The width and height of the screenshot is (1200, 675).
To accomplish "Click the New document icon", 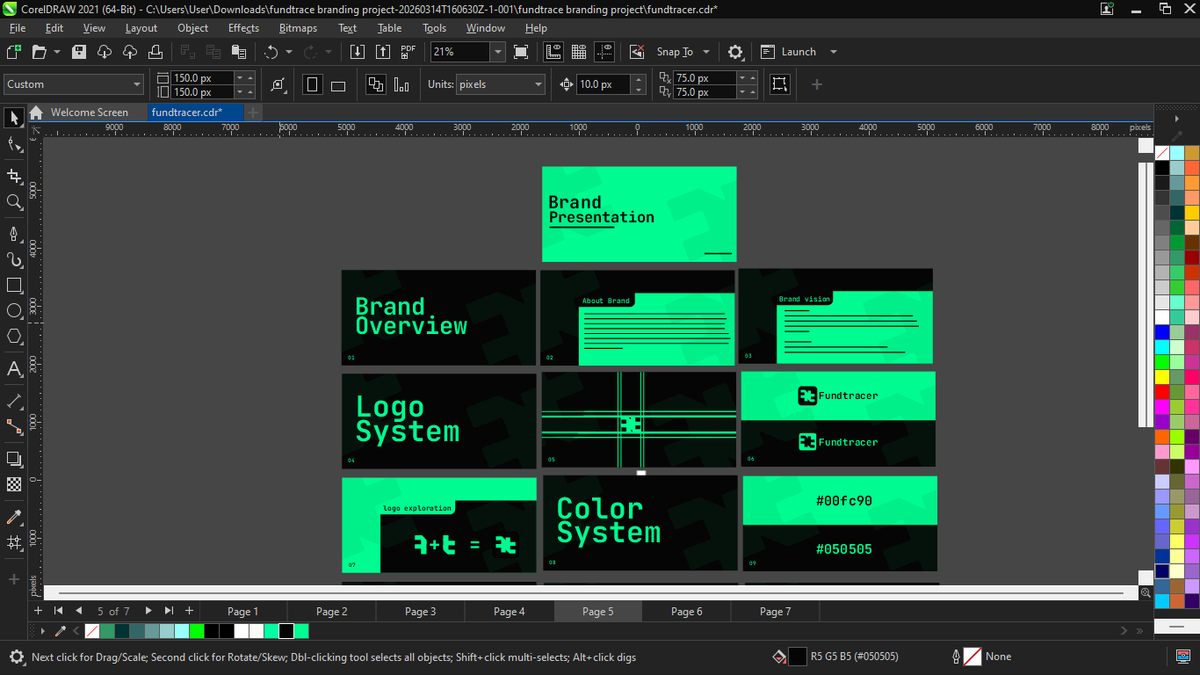I will click(x=13, y=52).
